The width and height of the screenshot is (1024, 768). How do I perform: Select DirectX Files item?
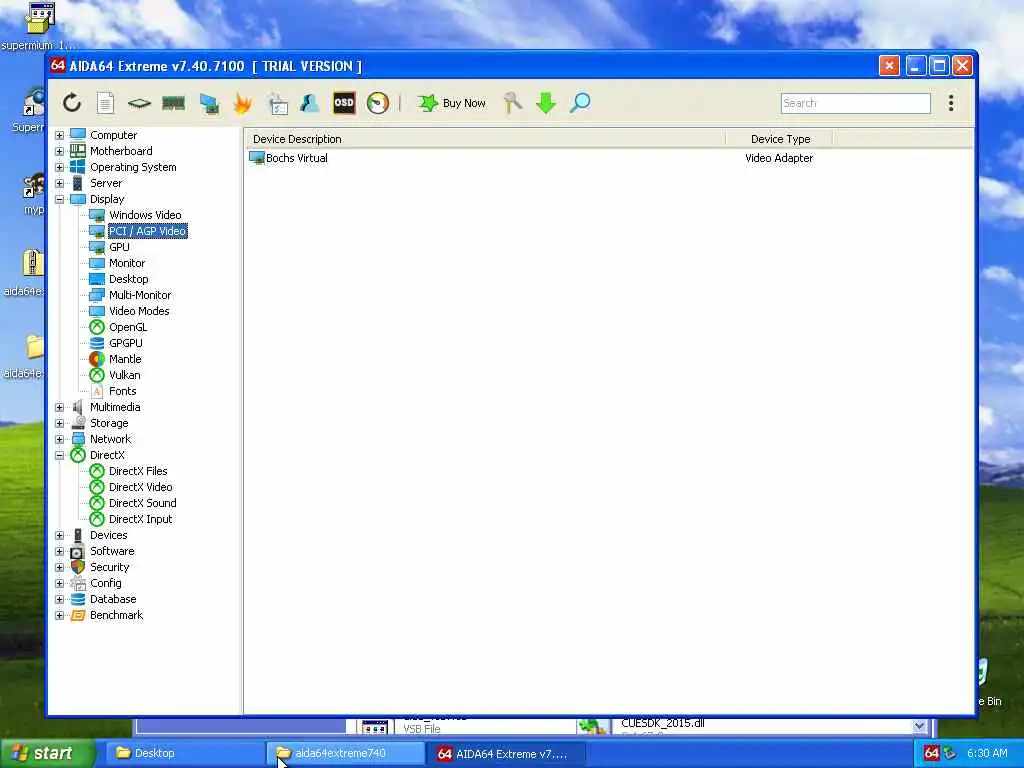tap(138, 471)
